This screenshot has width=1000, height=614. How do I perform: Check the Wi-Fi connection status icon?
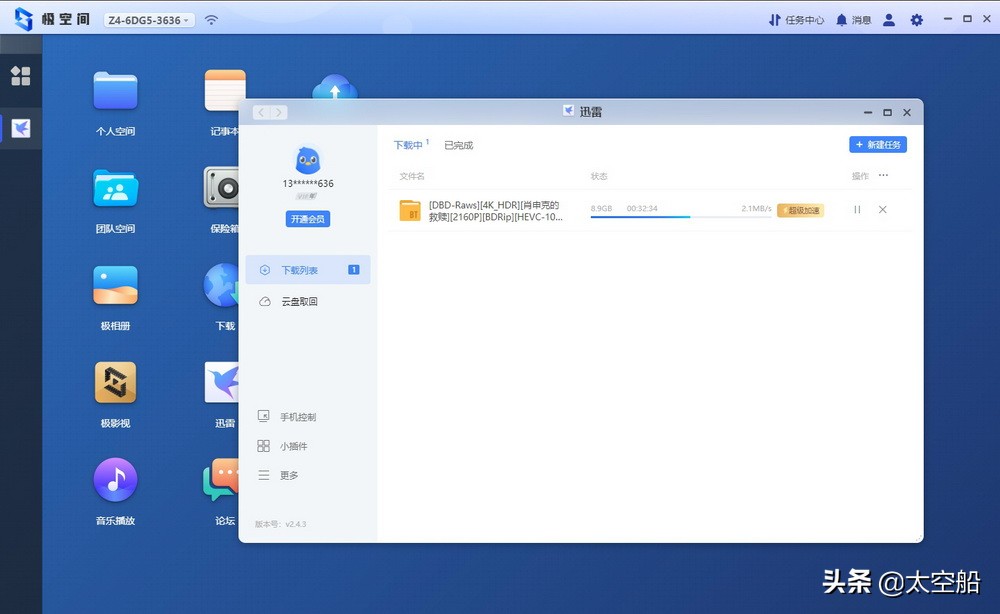pos(211,20)
